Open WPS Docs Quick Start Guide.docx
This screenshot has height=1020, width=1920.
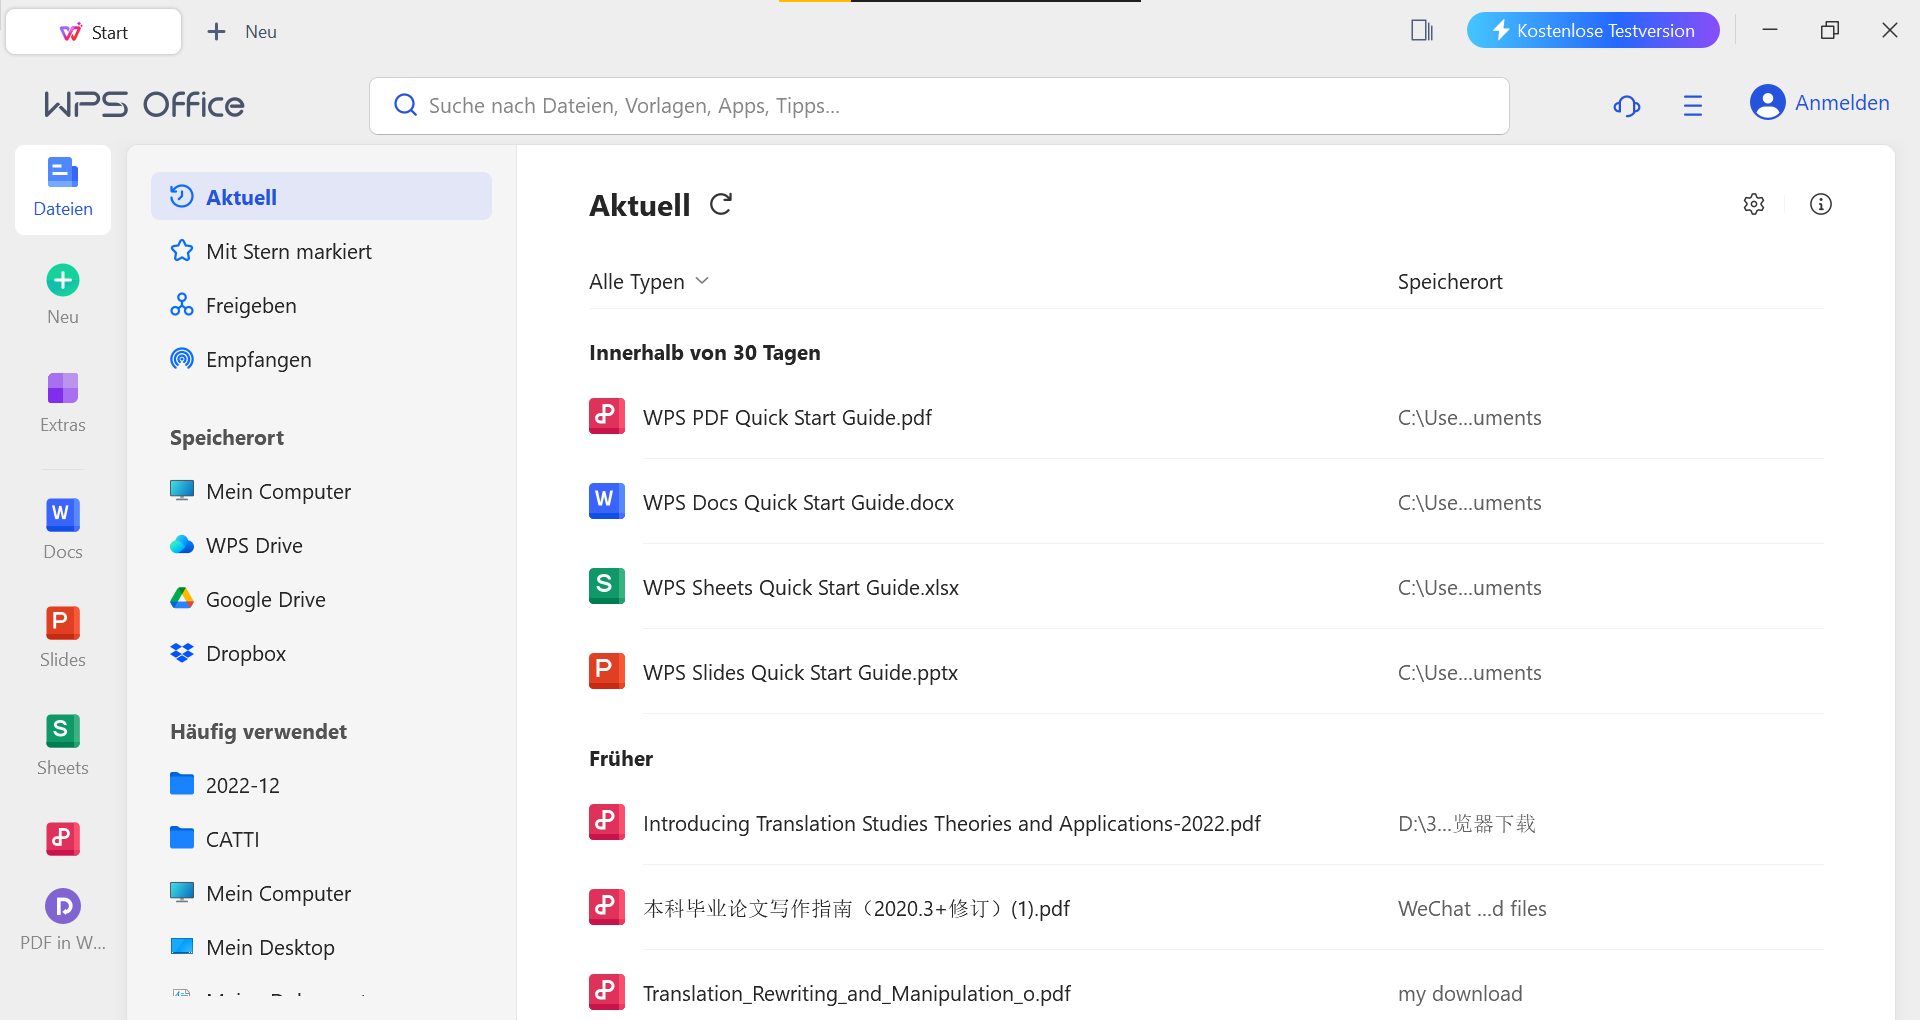click(x=798, y=502)
